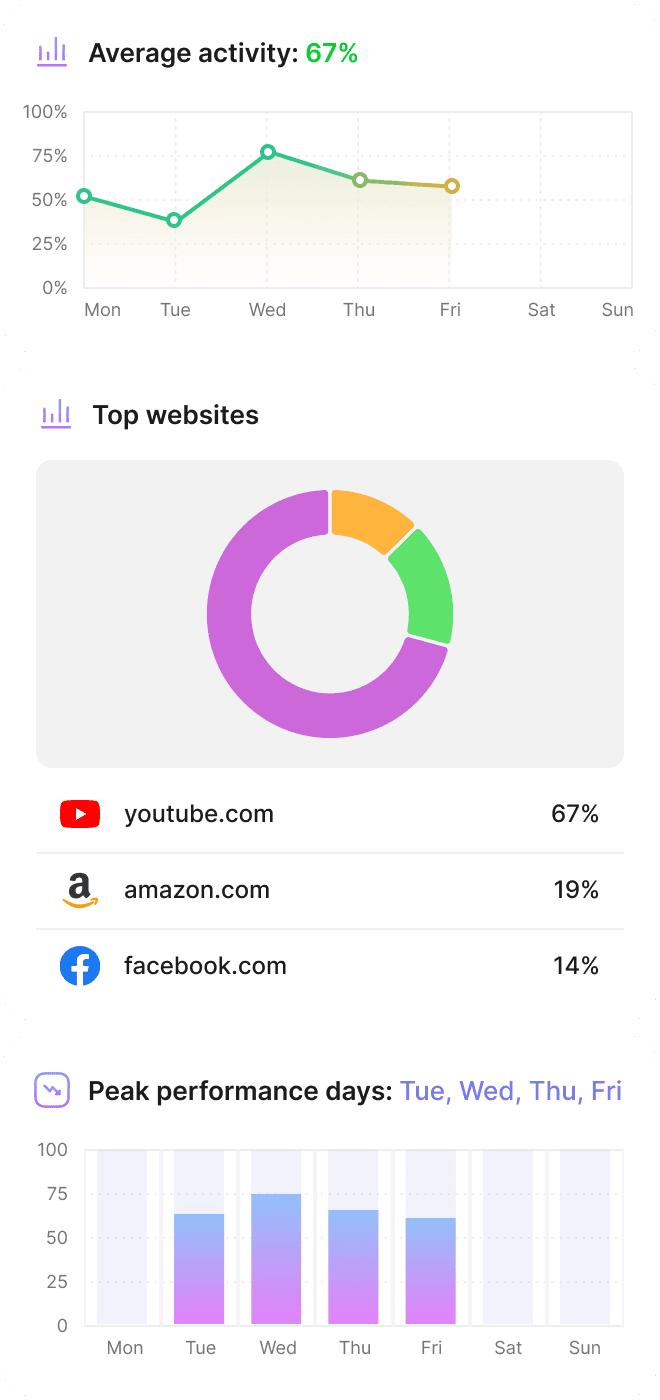Click the Top websites bar chart icon
This screenshot has width=660, height=1400.
tap(56, 414)
